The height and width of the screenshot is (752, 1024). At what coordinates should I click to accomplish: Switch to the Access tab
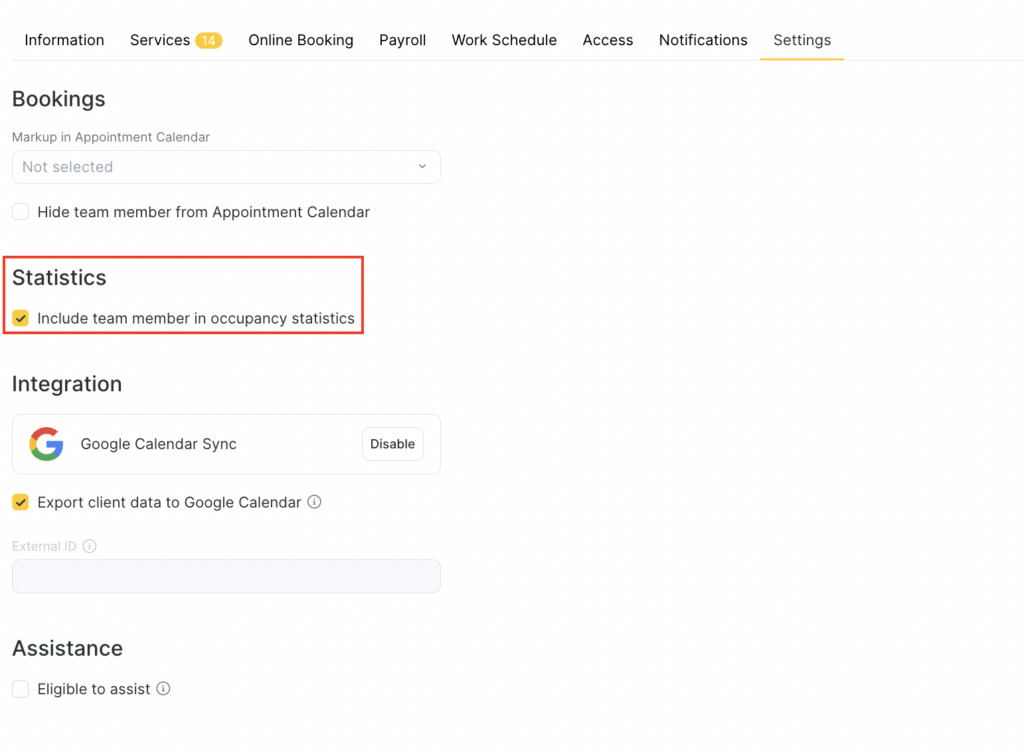point(608,40)
